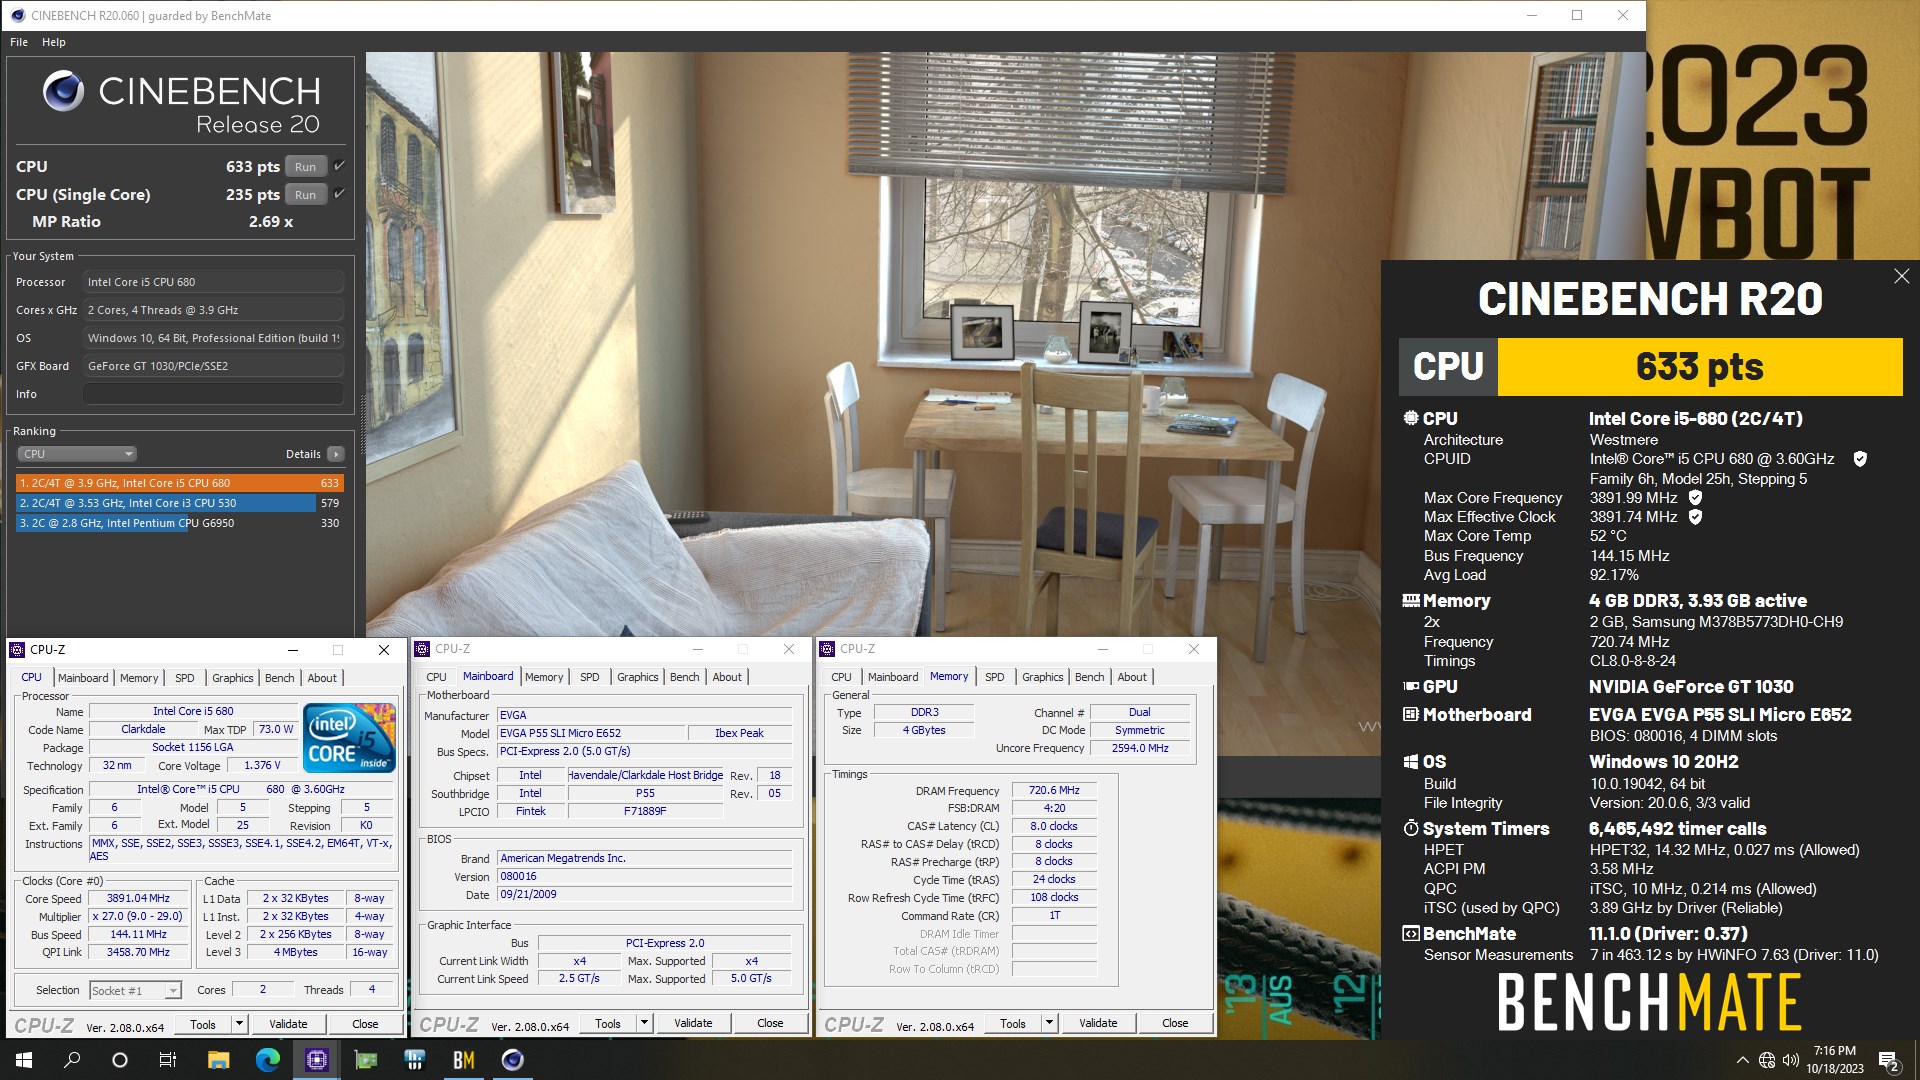Image resolution: width=1920 pixels, height=1080 pixels.
Task: Open the File menu in Cinebench
Action: pyautogui.click(x=19, y=42)
